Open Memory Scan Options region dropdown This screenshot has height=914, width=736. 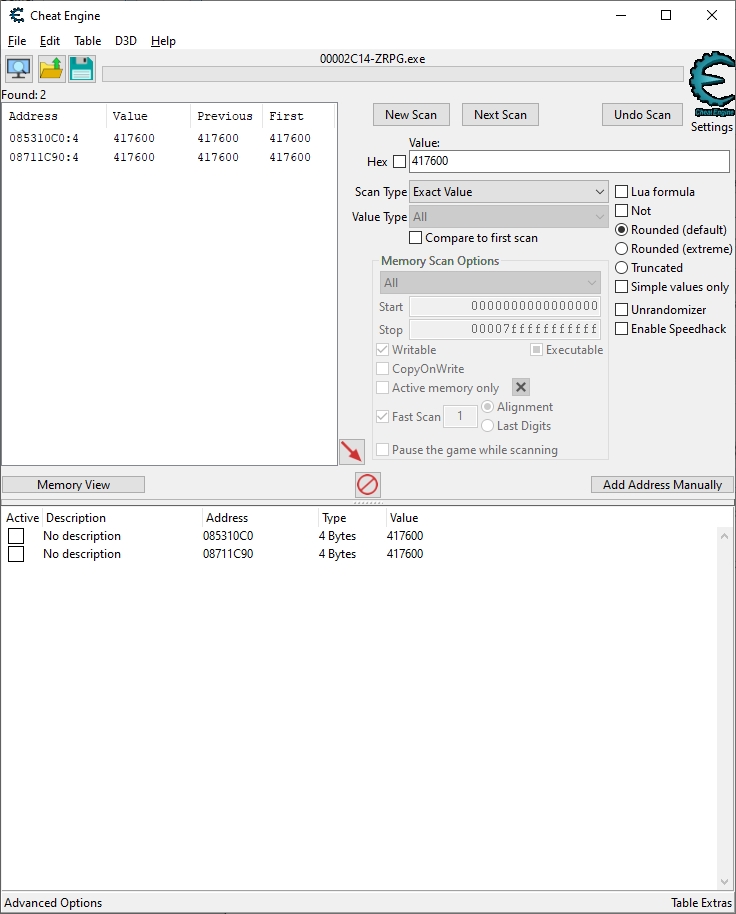point(490,283)
